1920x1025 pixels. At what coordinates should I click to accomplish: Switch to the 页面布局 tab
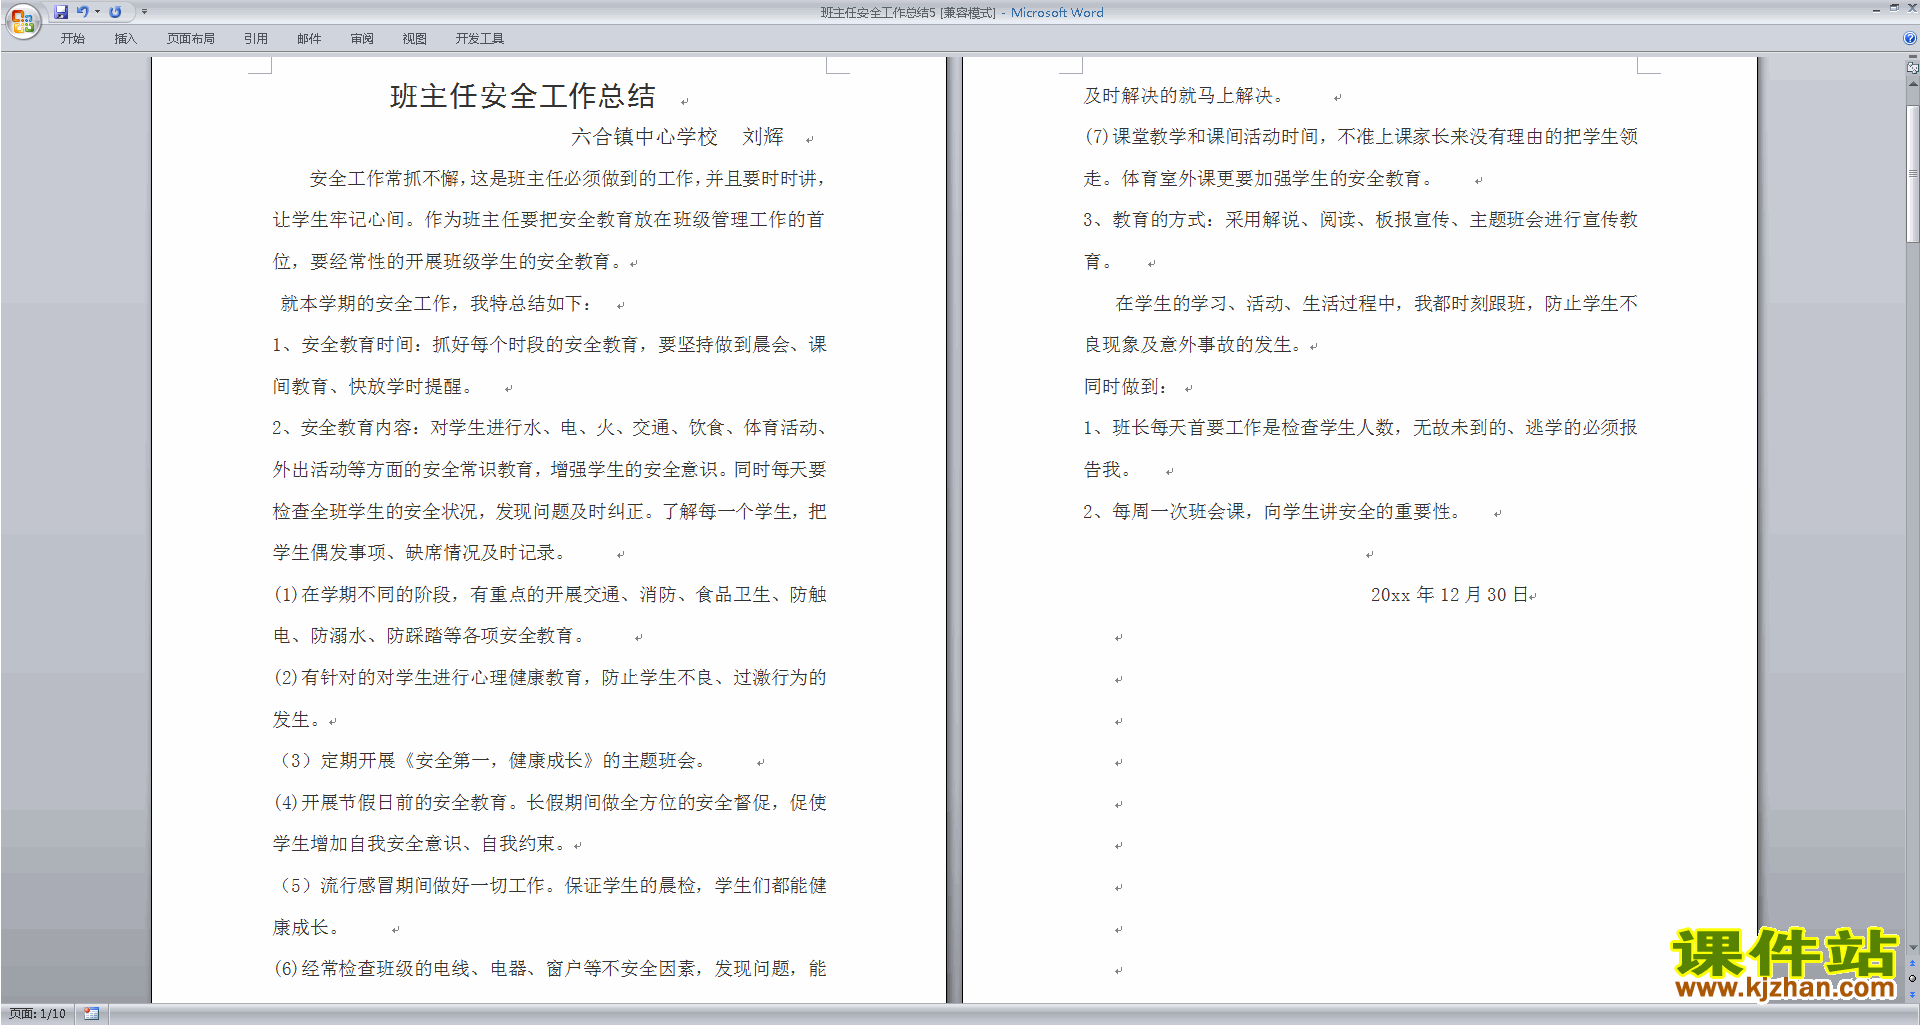coord(191,39)
